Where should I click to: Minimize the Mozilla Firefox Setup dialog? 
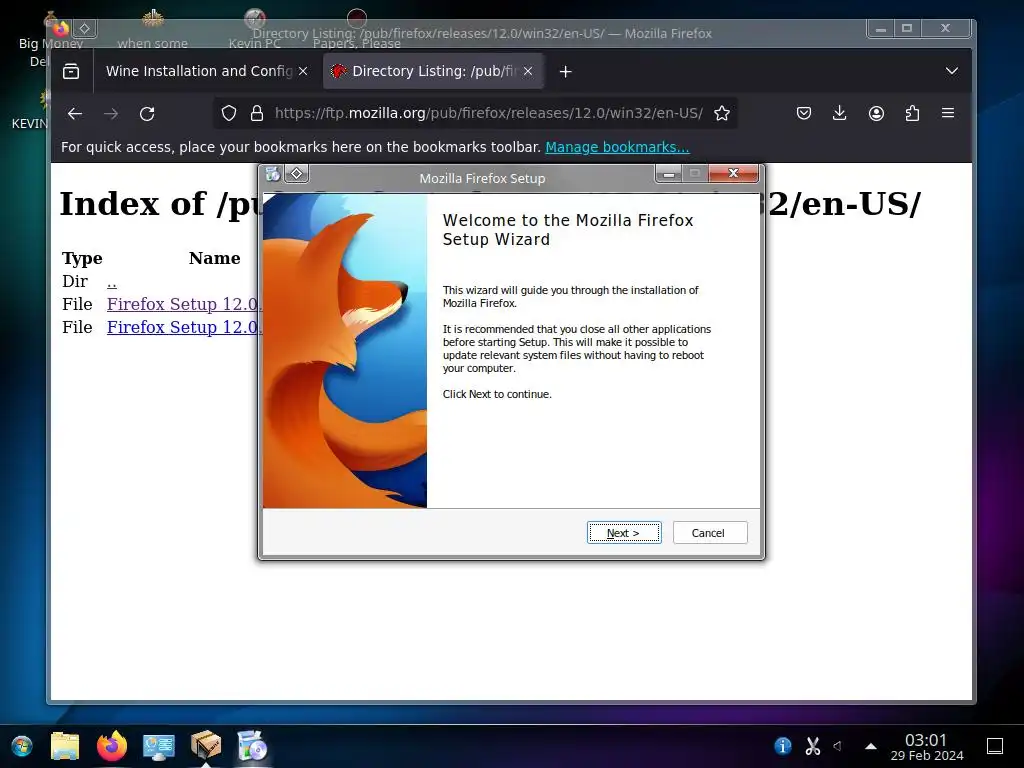coord(669,174)
